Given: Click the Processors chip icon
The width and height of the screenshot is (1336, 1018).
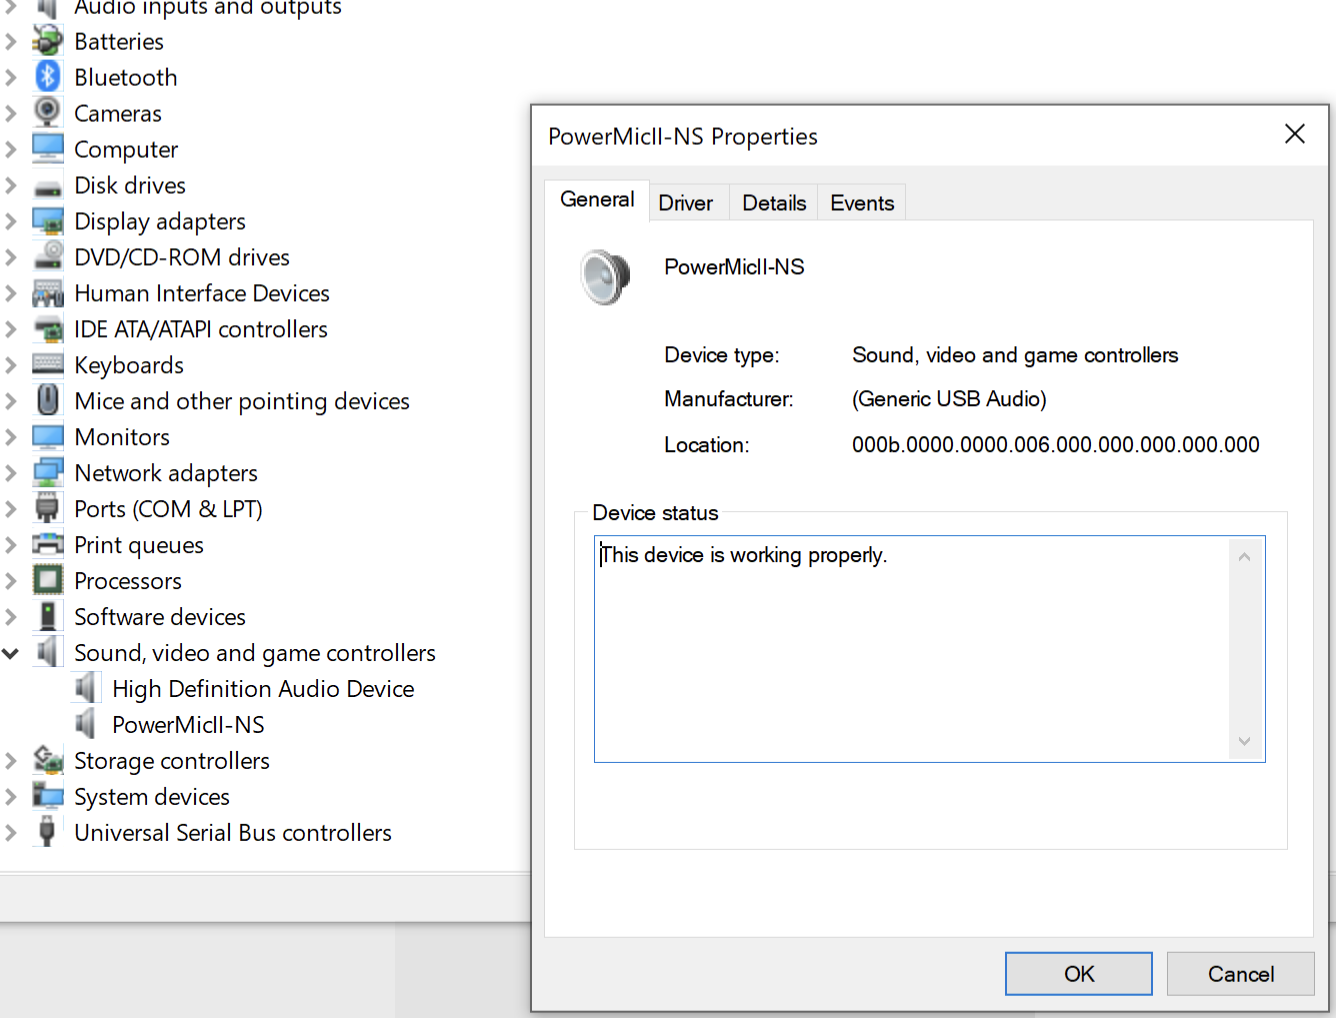Looking at the screenshot, I should (x=47, y=581).
